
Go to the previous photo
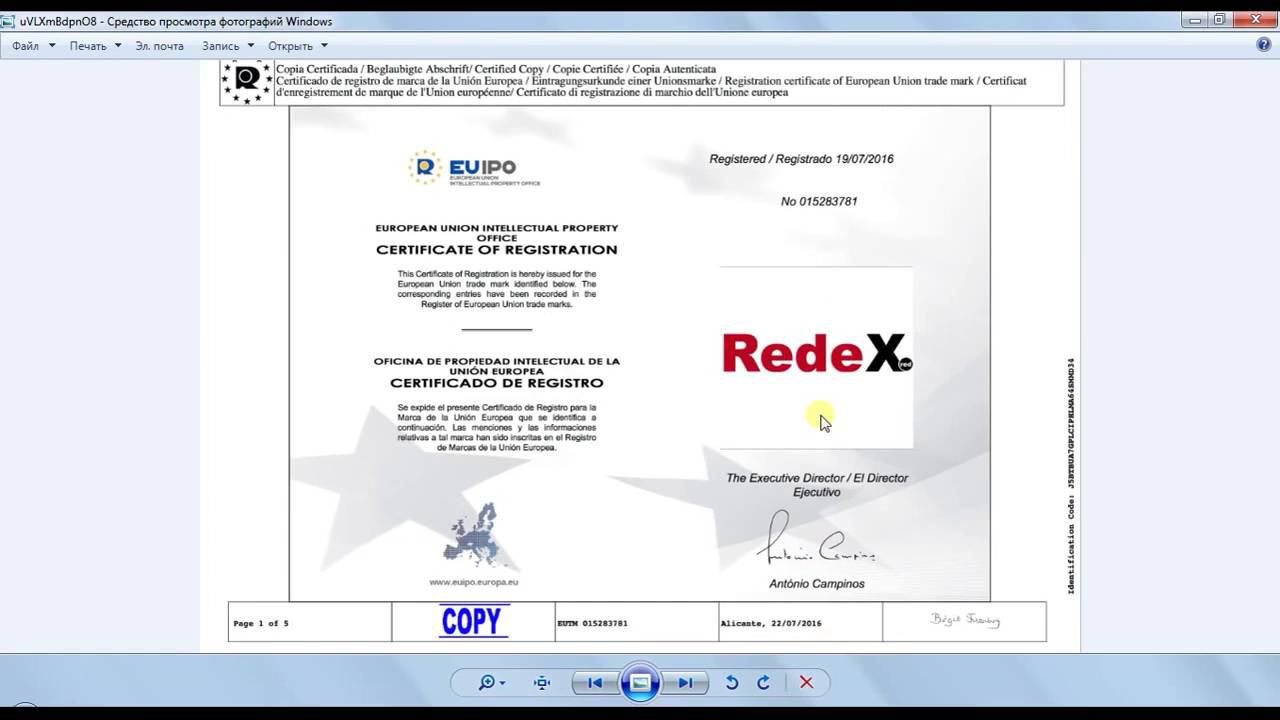click(595, 683)
